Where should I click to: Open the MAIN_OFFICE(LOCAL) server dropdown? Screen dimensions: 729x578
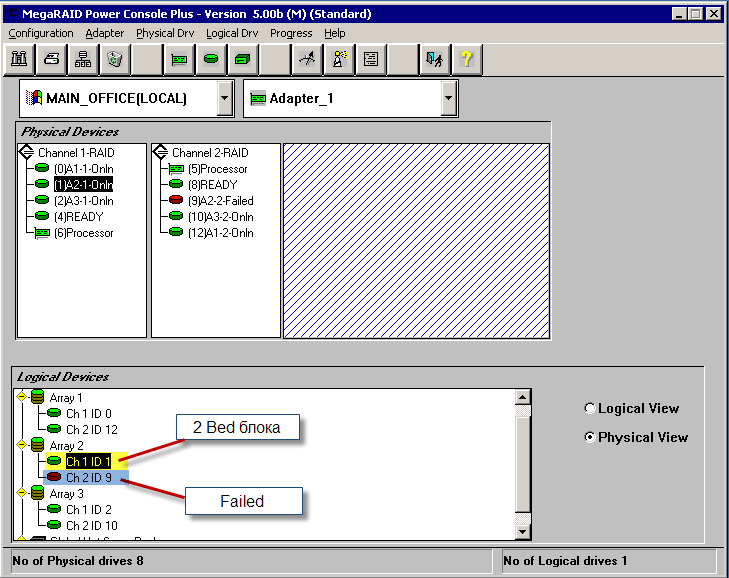(x=225, y=98)
